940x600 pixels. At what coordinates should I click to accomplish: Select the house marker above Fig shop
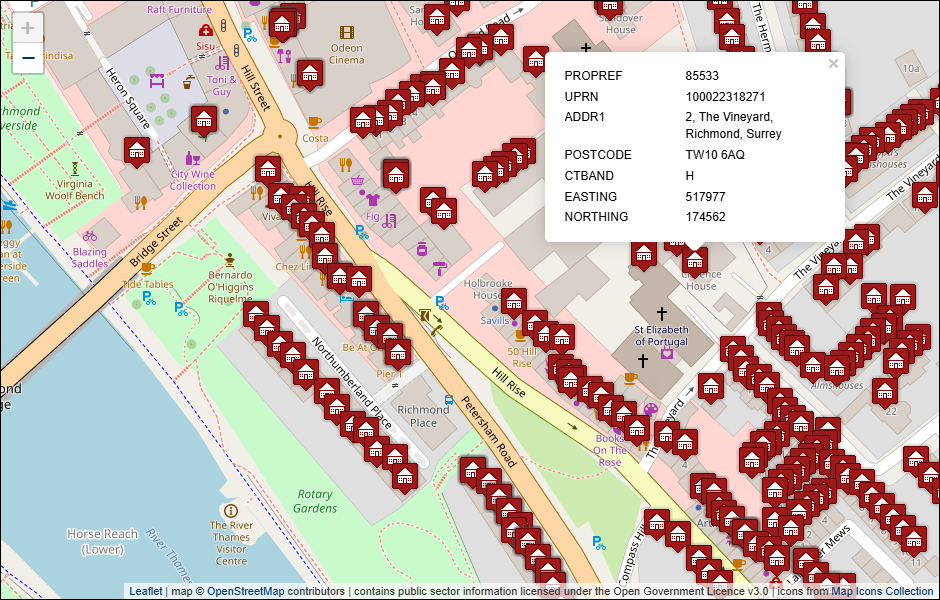tap(396, 174)
